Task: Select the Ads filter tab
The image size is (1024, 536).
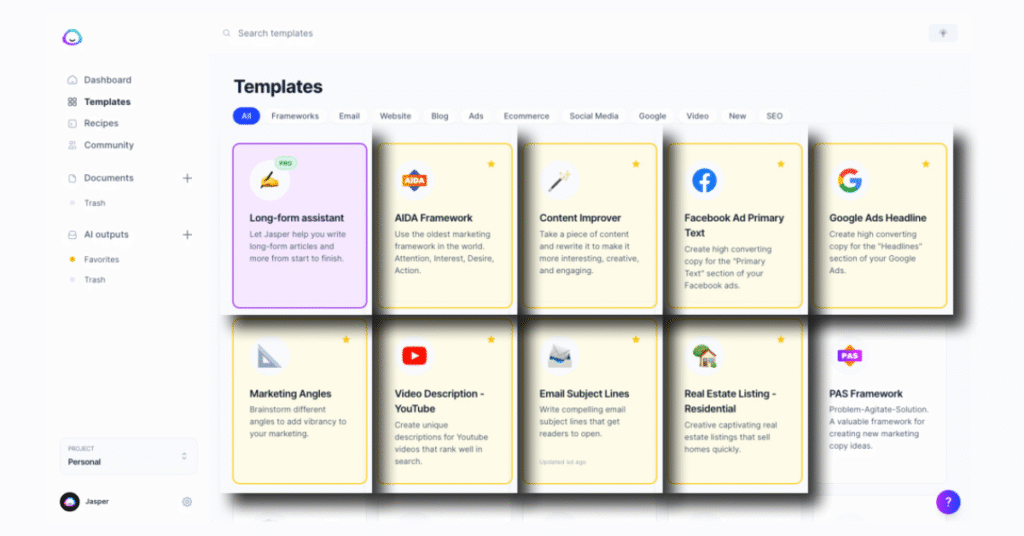Action: click(x=476, y=116)
